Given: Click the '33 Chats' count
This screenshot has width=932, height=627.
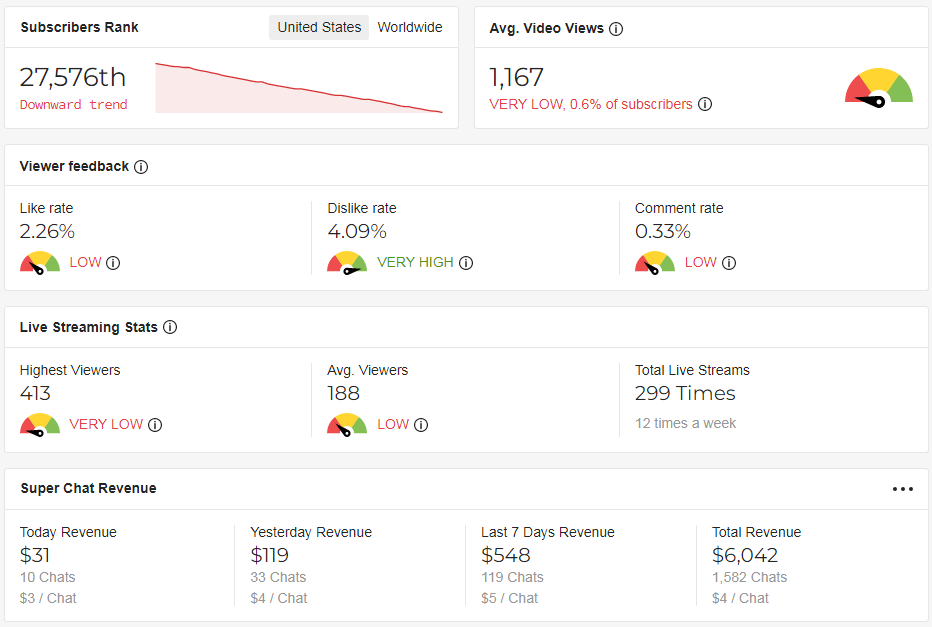Looking at the screenshot, I should point(278,577).
